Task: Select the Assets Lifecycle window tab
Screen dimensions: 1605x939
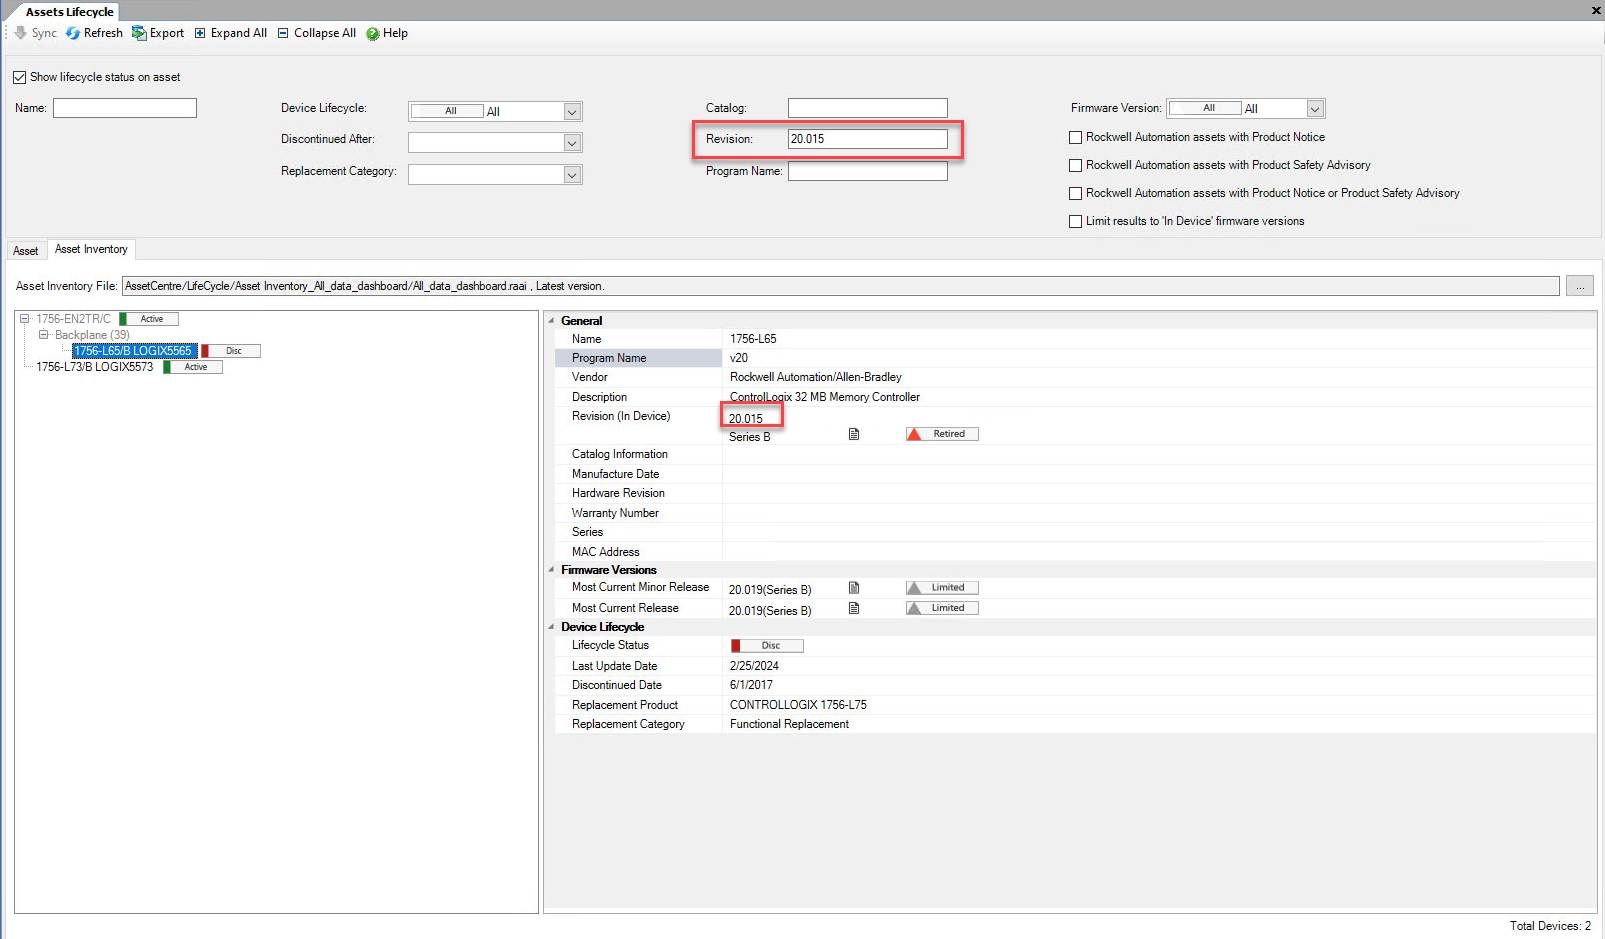Action: coord(69,12)
